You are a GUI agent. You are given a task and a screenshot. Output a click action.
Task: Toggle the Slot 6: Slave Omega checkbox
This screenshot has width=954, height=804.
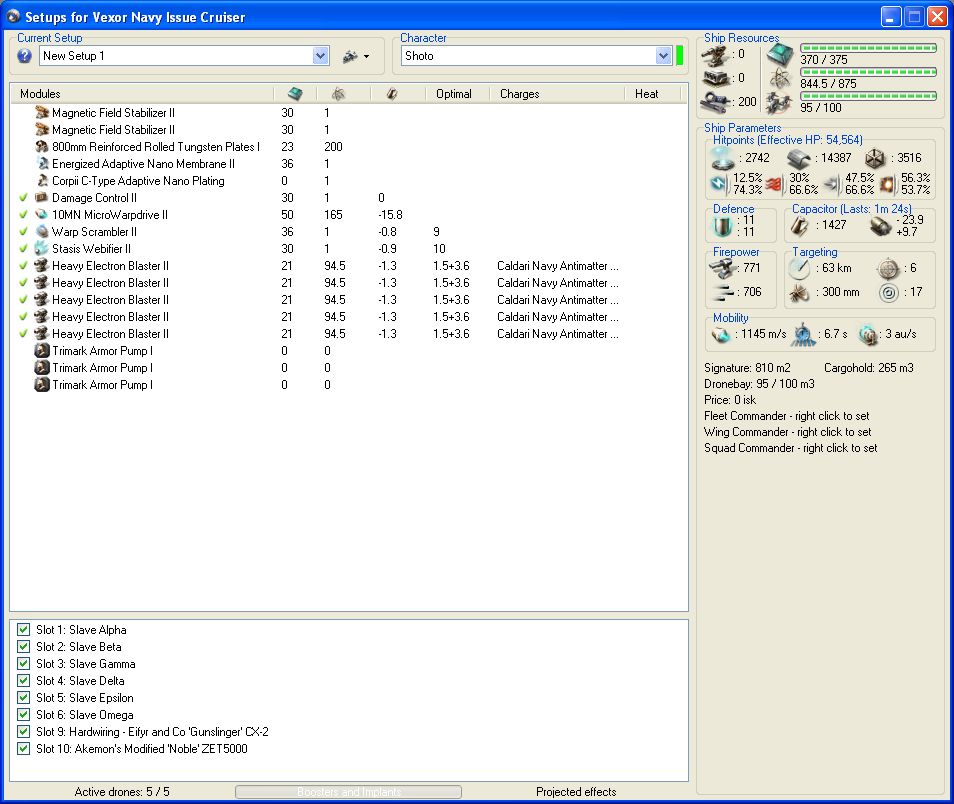pos(24,715)
